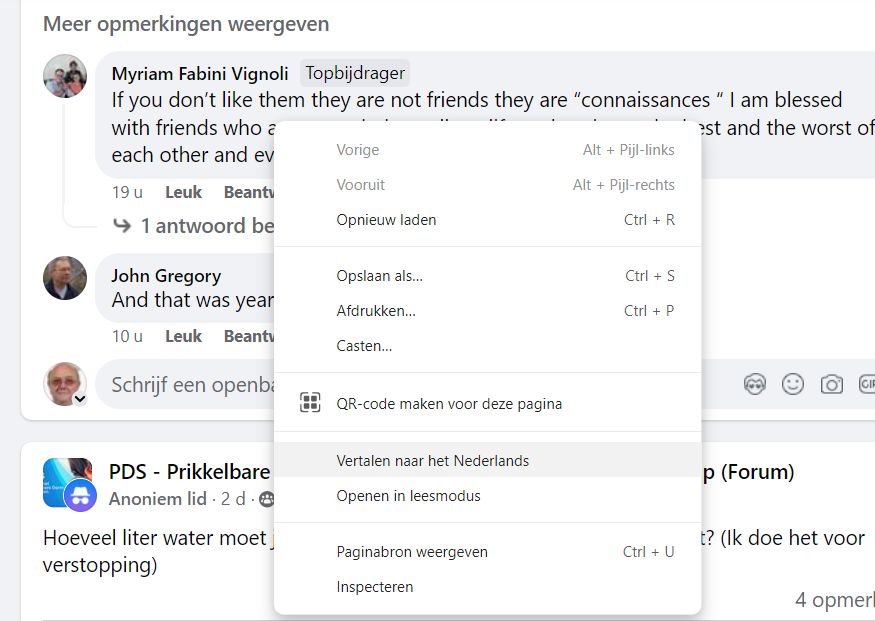Click the 'Schrijf een openbare' comment field
Viewport: 875px width, 621px height.
tap(190, 385)
